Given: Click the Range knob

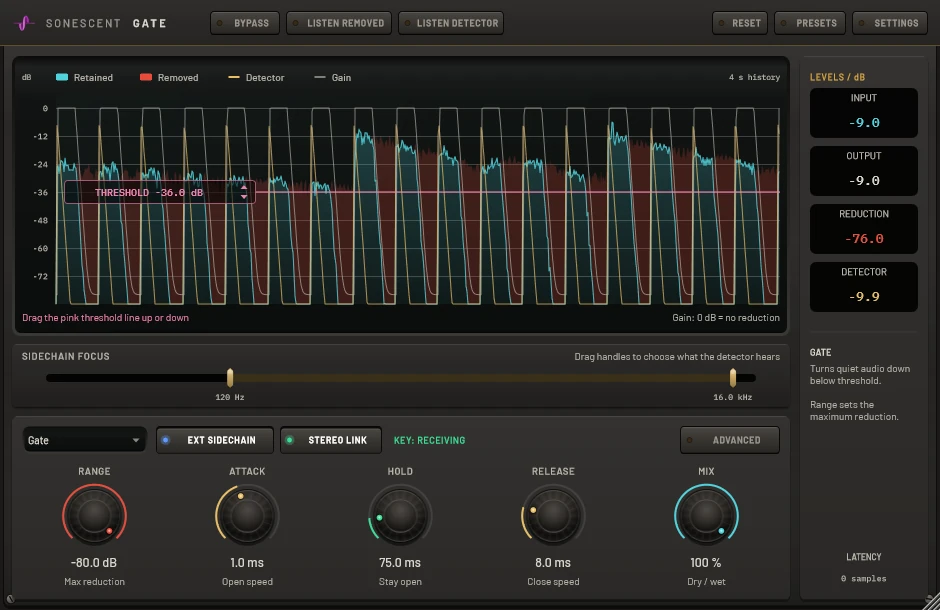Looking at the screenshot, I should click(x=94, y=515).
